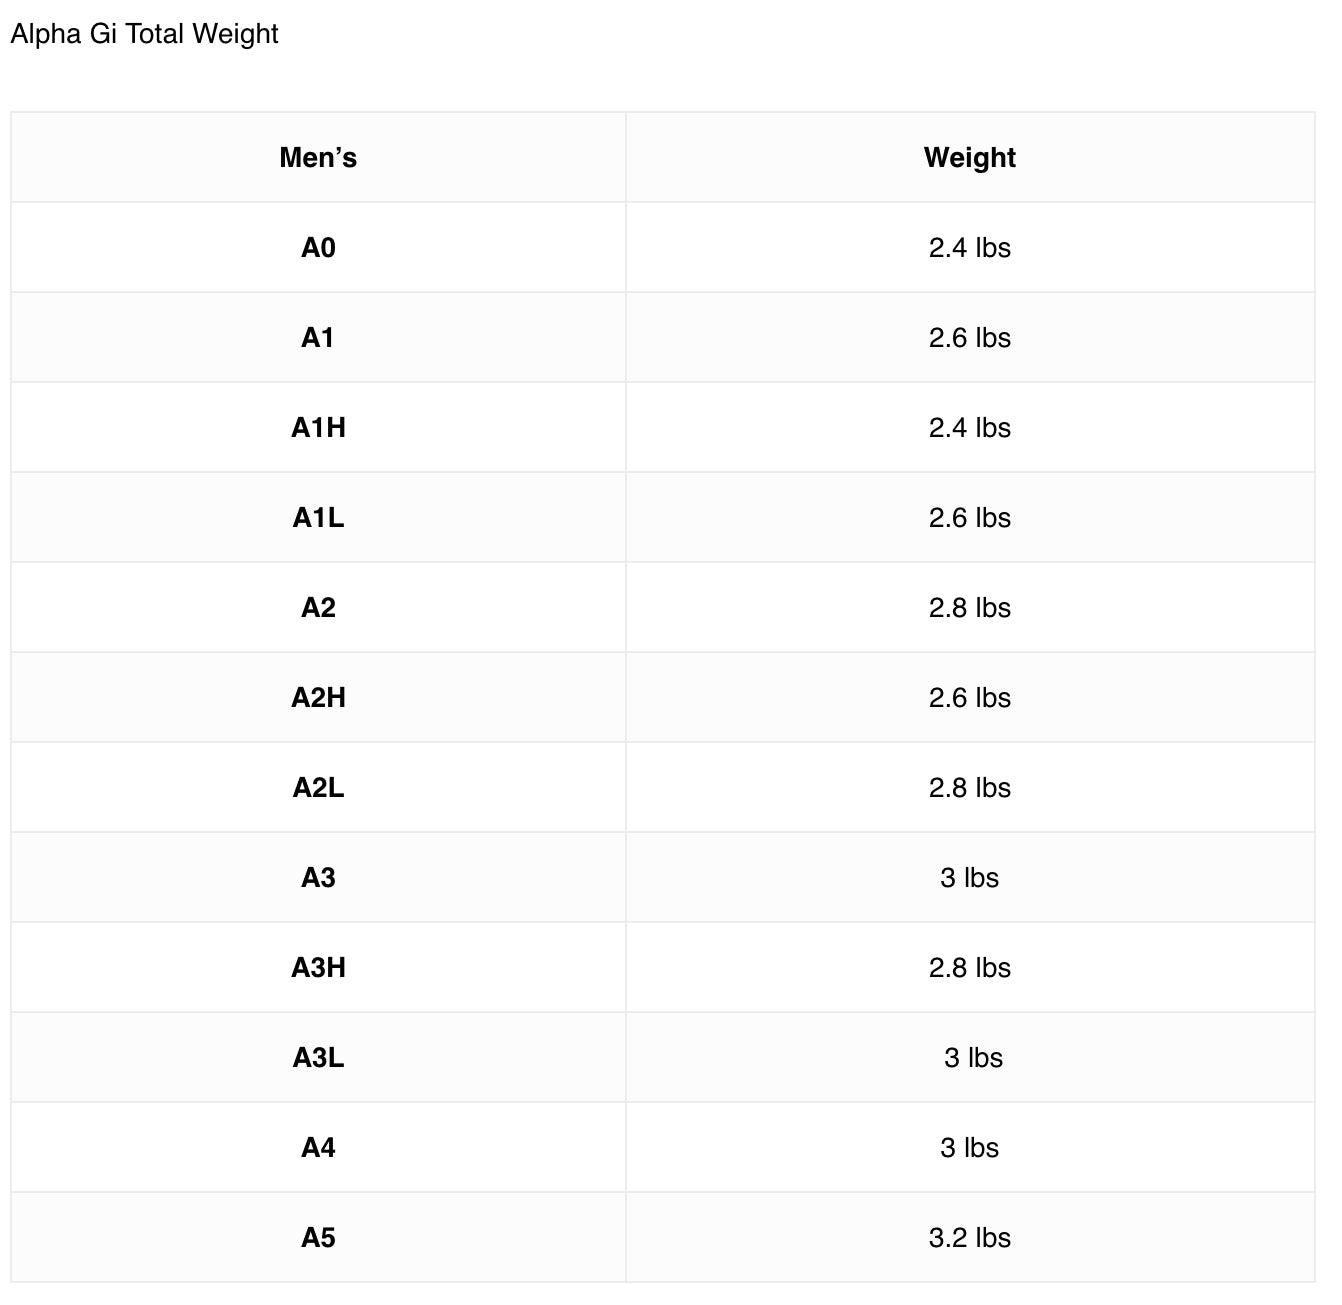The height and width of the screenshot is (1305, 1342).
Task: Click the A2L size cell
Action: (x=318, y=787)
